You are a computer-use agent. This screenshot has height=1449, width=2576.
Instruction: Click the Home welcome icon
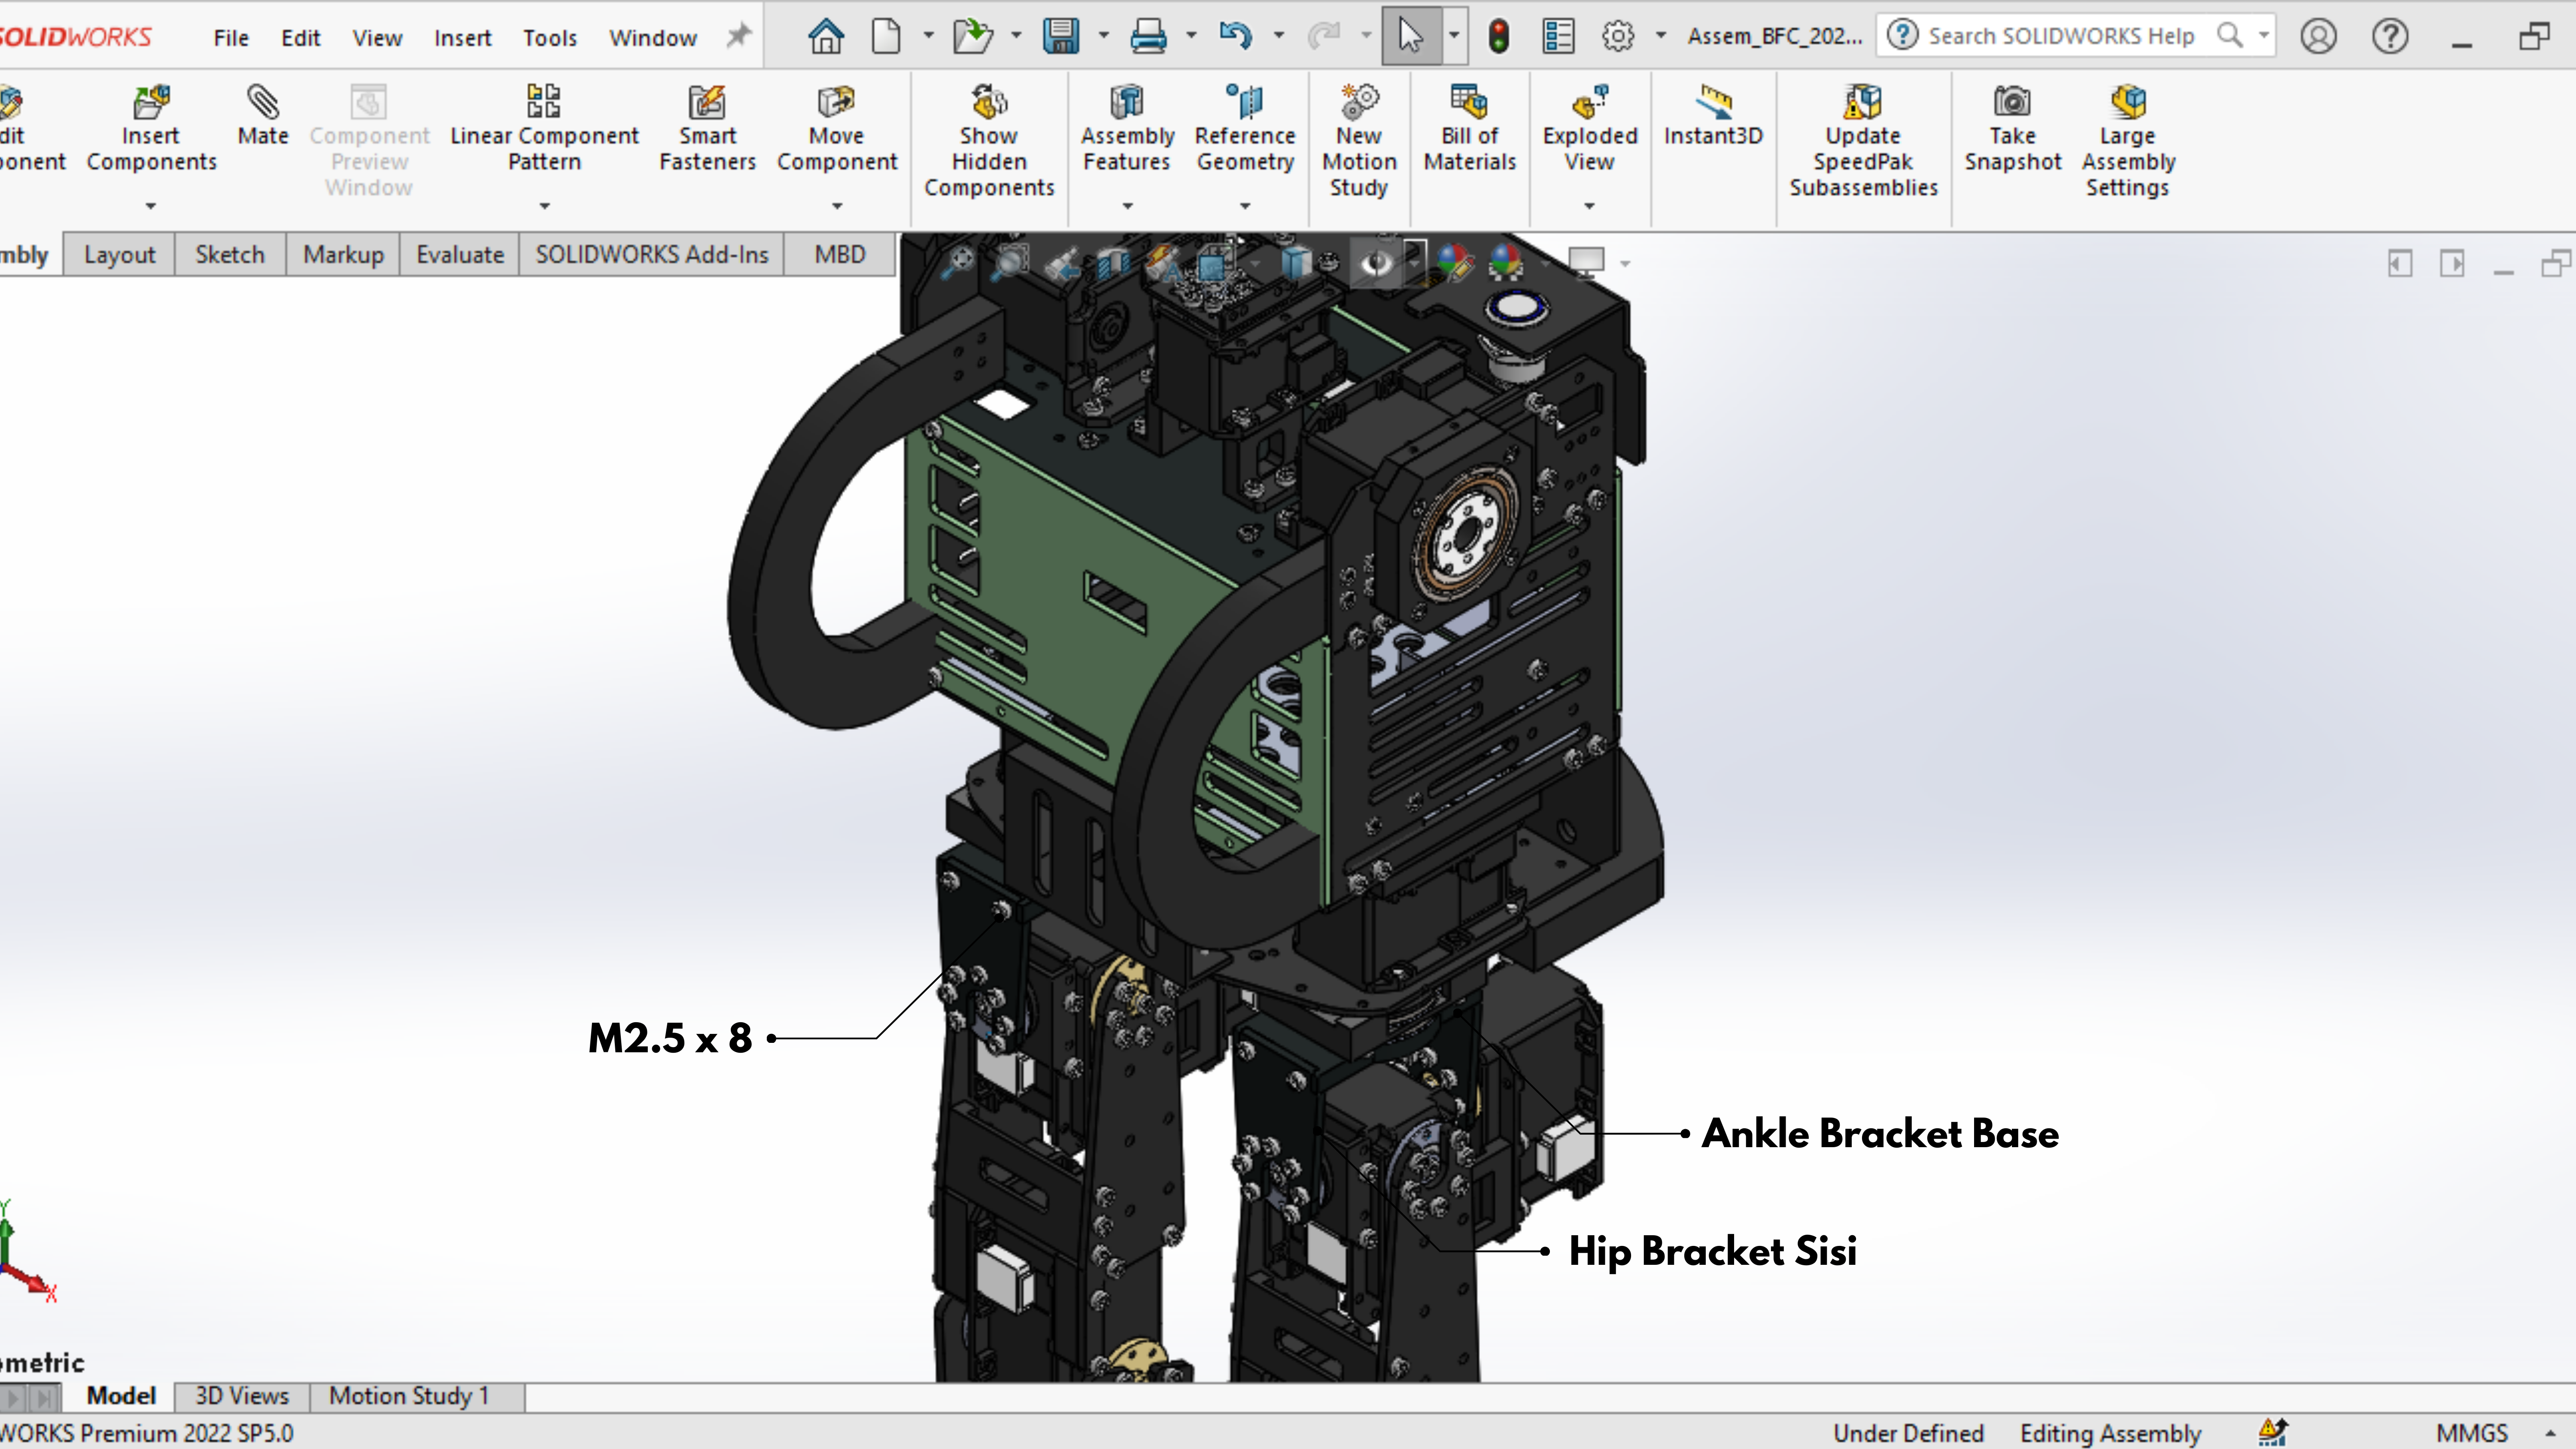(x=826, y=37)
